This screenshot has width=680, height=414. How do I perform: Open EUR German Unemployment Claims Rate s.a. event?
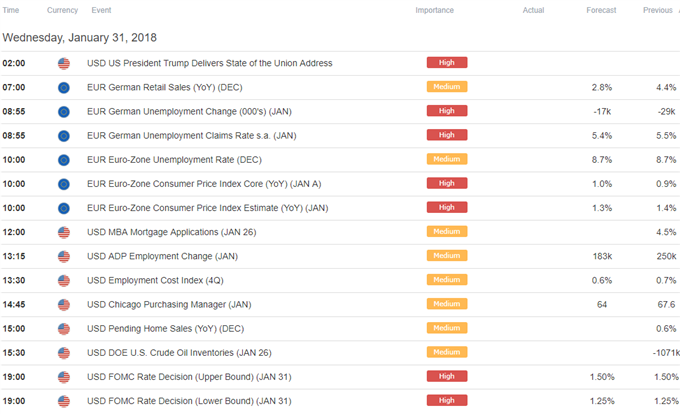point(192,136)
